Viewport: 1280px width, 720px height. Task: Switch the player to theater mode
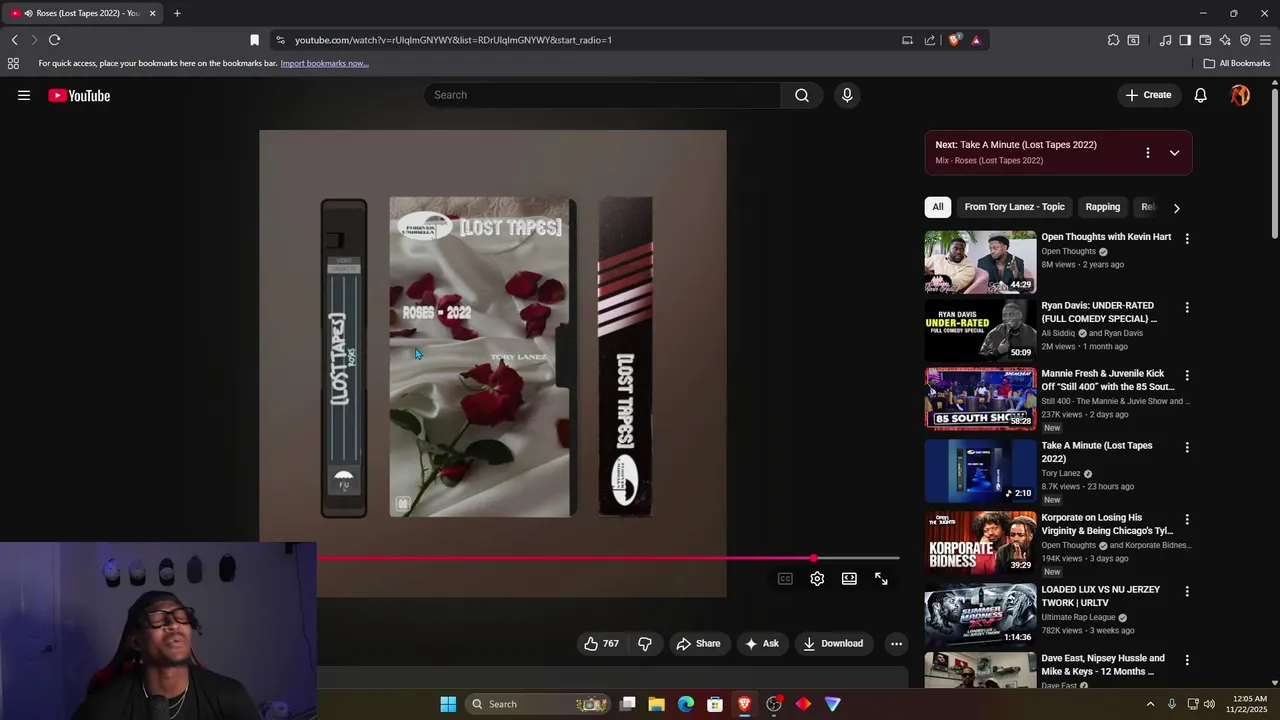tap(849, 578)
